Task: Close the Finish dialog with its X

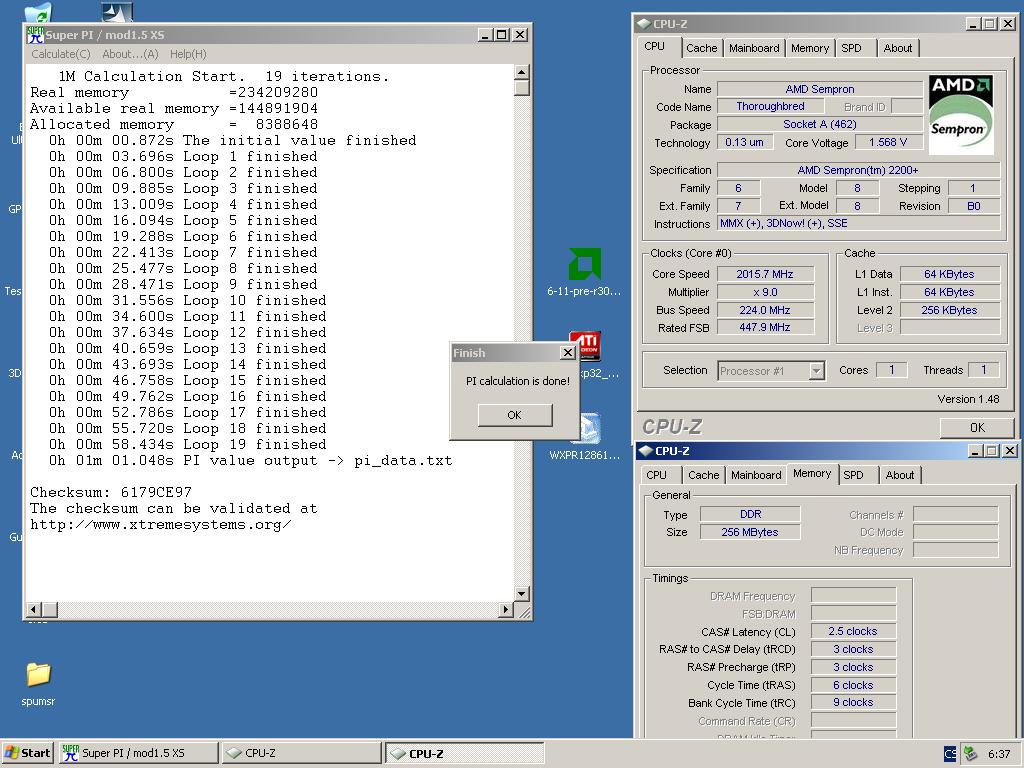Action: click(568, 353)
